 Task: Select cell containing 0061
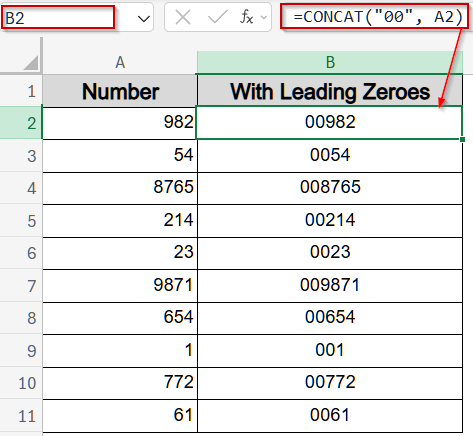pos(330,416)
